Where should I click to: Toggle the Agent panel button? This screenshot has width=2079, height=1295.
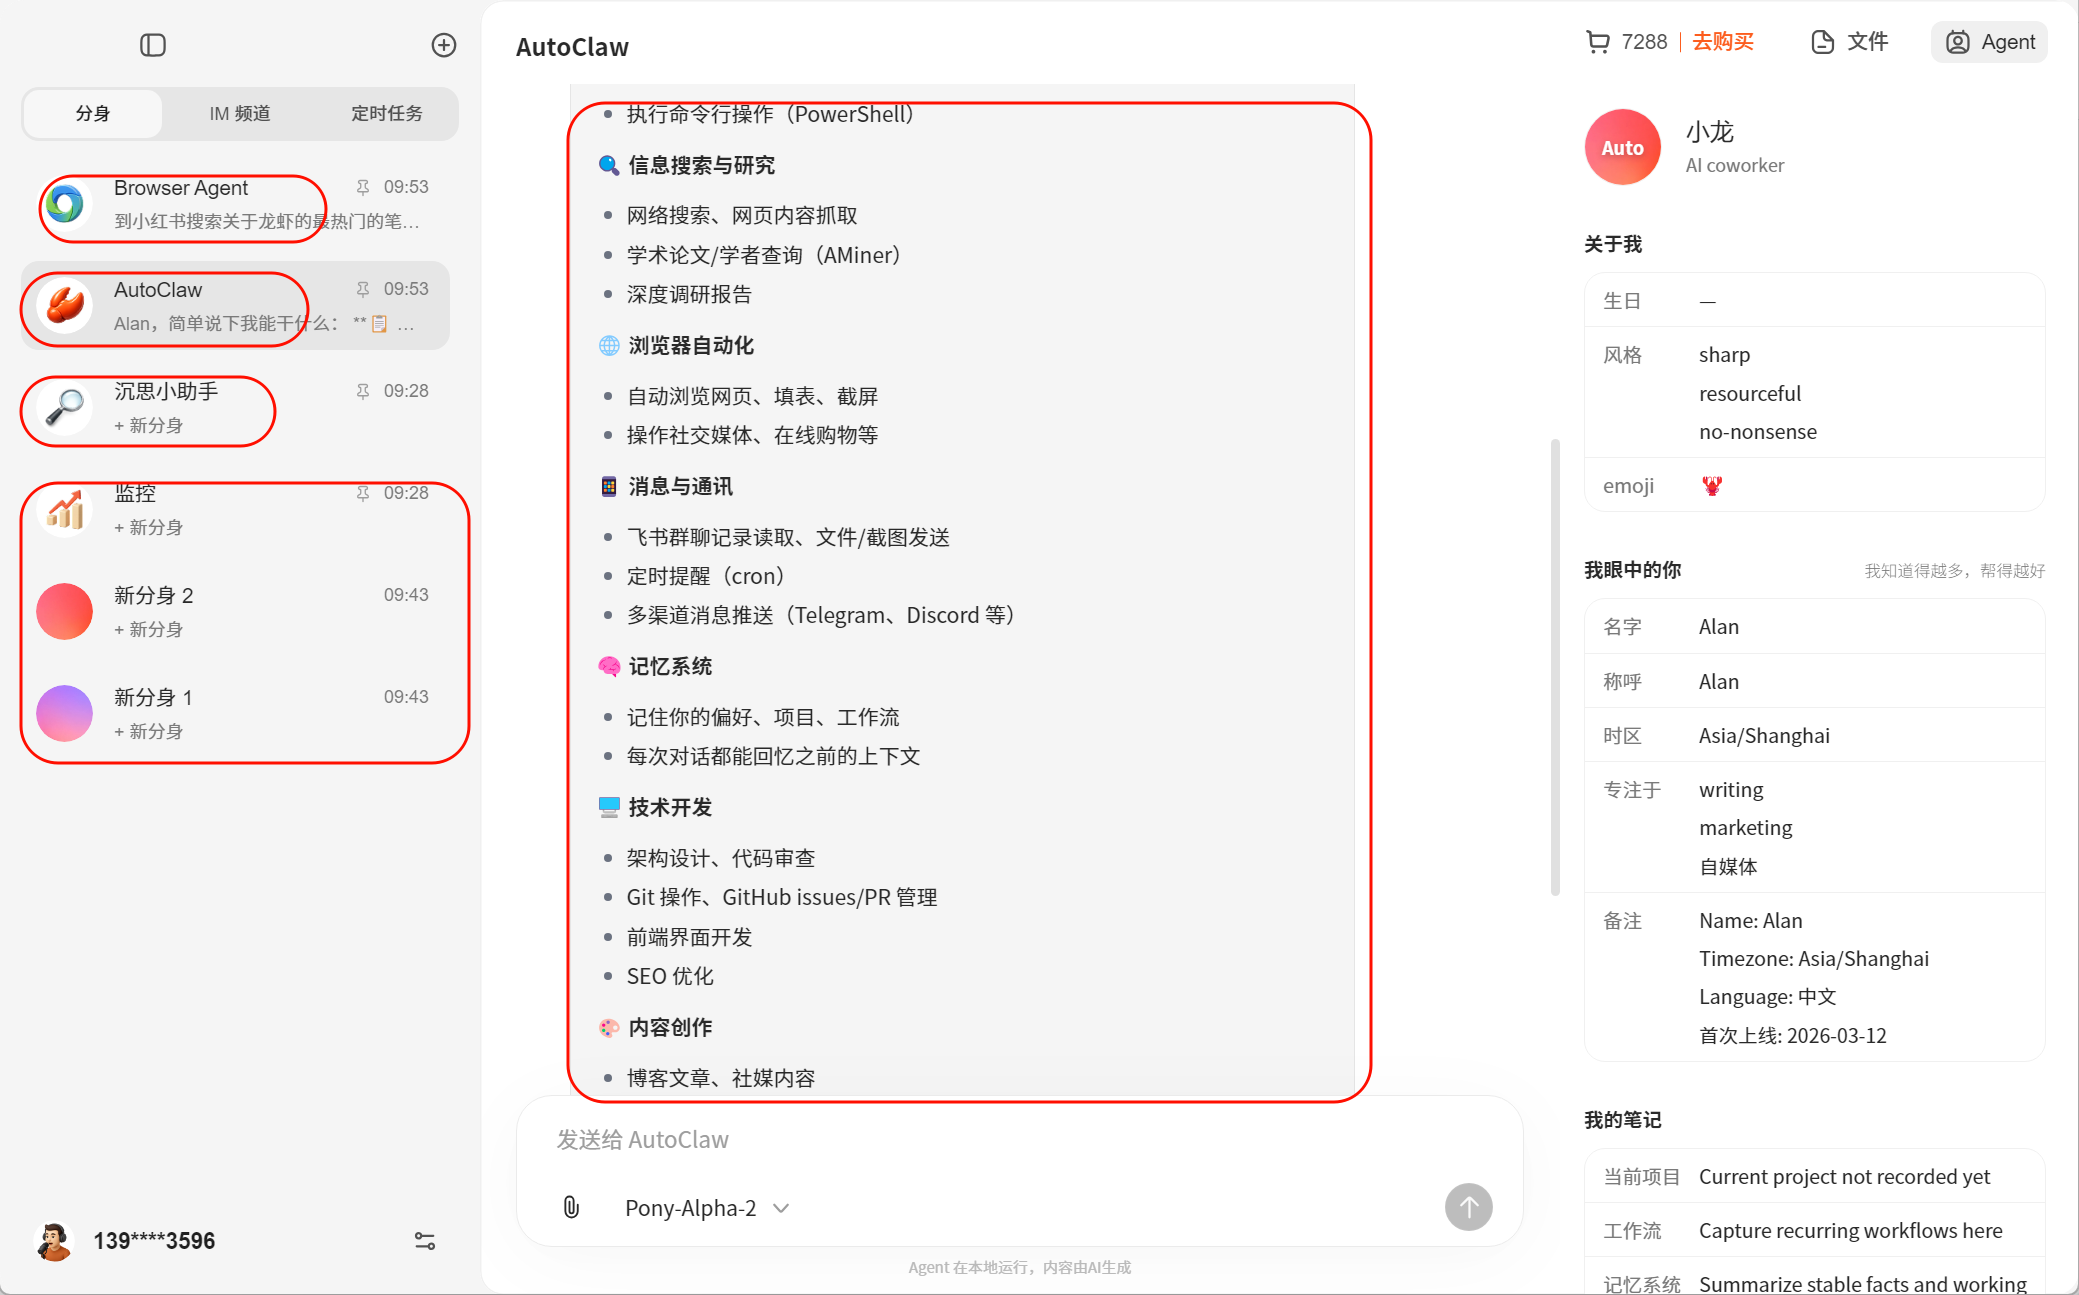[1989, 42]
